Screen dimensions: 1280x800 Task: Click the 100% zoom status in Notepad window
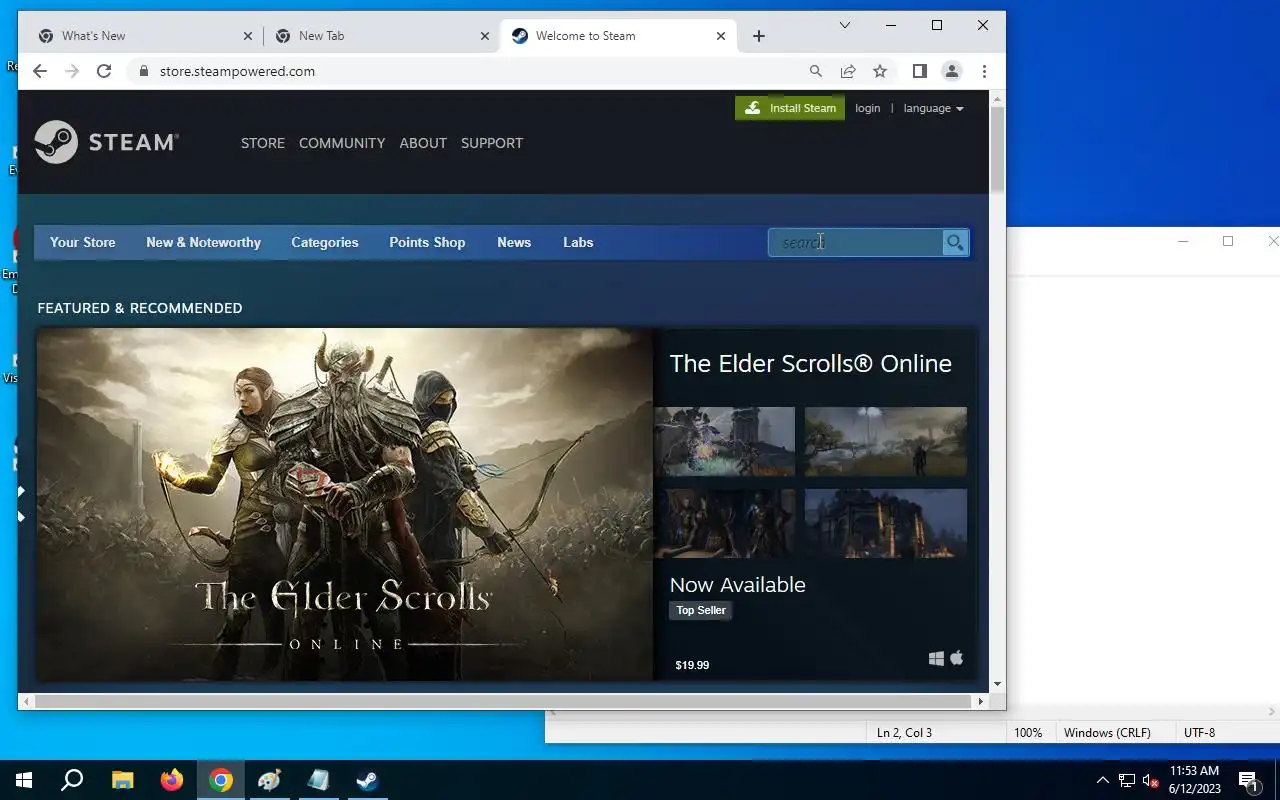tap(1028, 733)
